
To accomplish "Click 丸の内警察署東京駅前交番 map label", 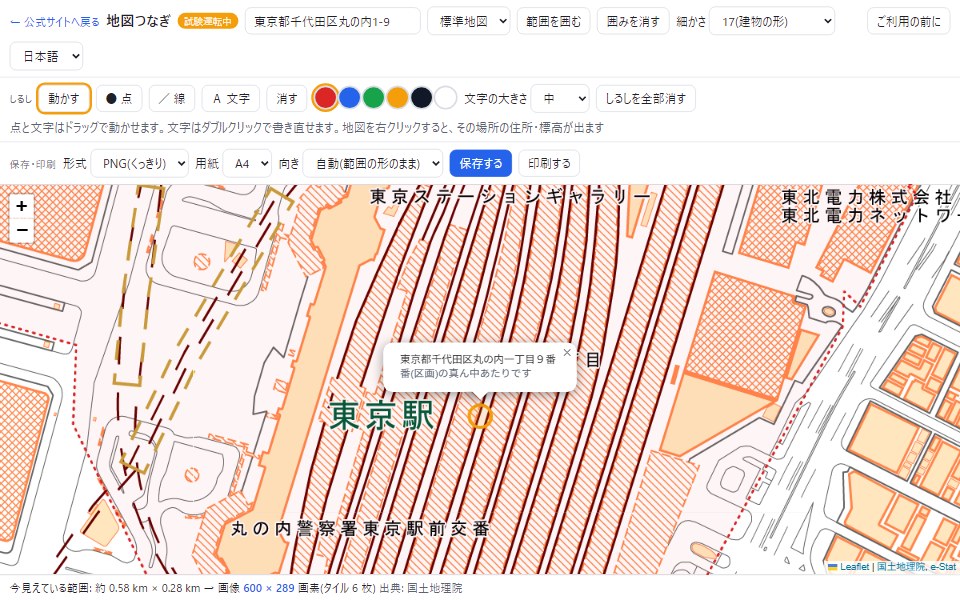I will (361, 529).
